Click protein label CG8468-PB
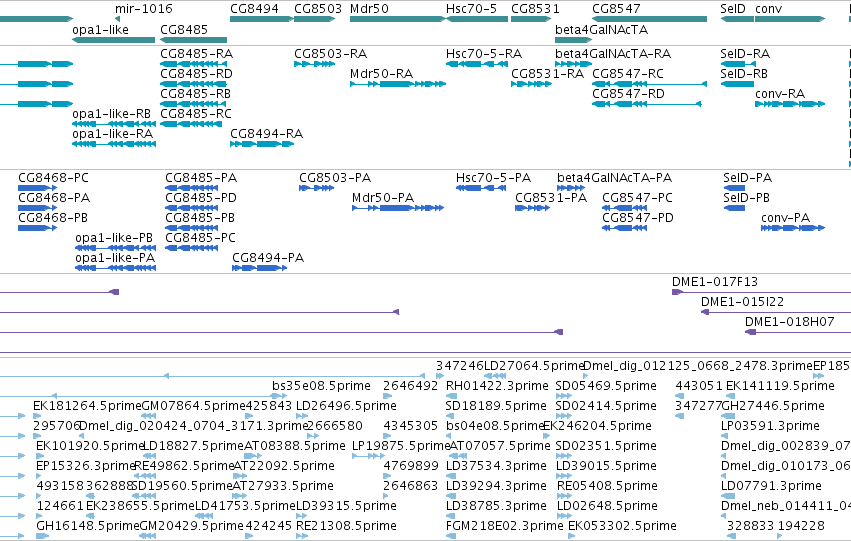 (x=53, y=218)
